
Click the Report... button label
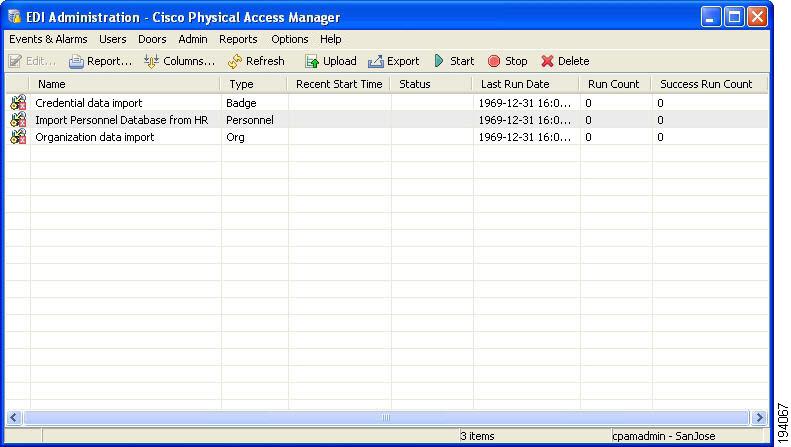(109, 61)
